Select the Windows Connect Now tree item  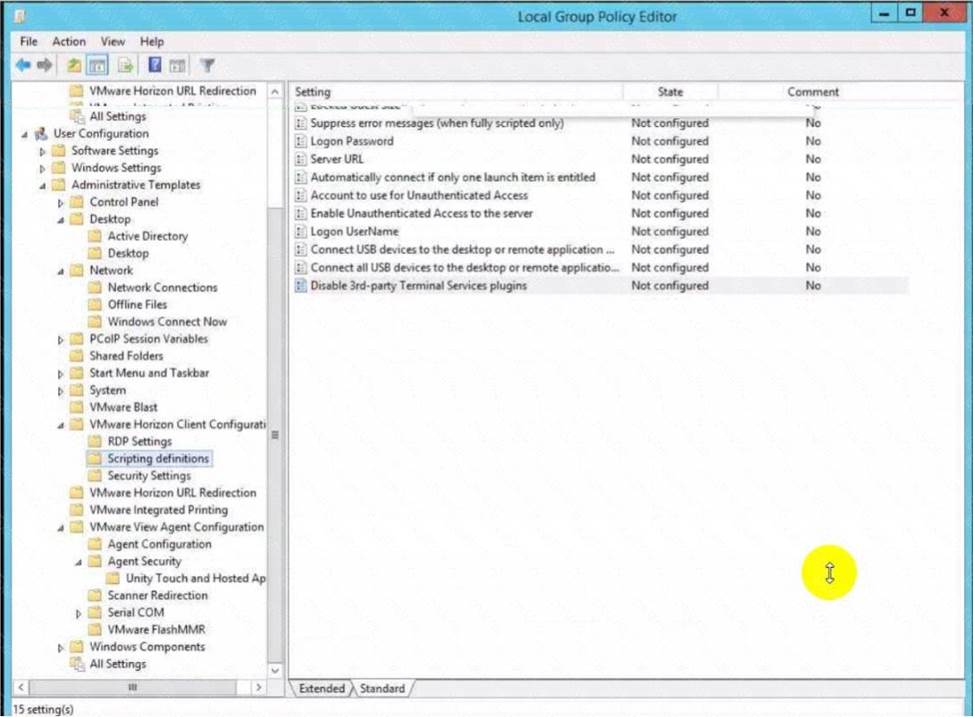[167, 322]
